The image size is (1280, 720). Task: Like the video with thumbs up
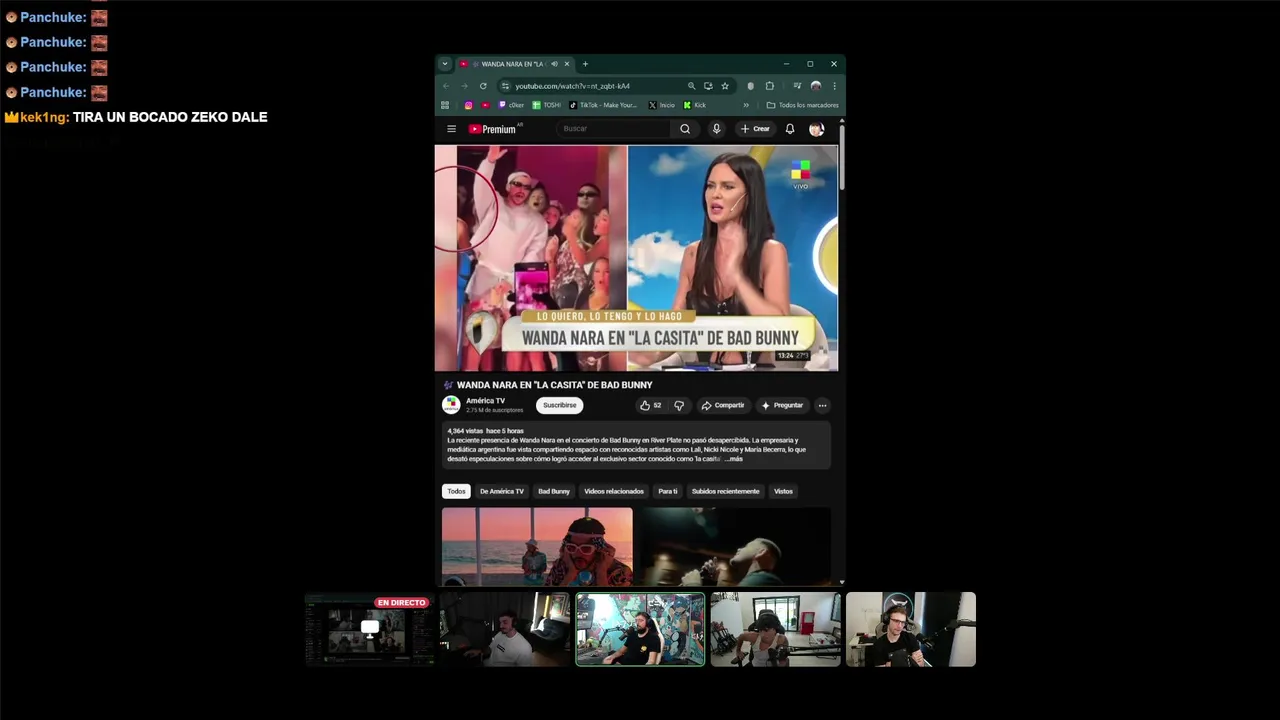click(x=650, y=405)
